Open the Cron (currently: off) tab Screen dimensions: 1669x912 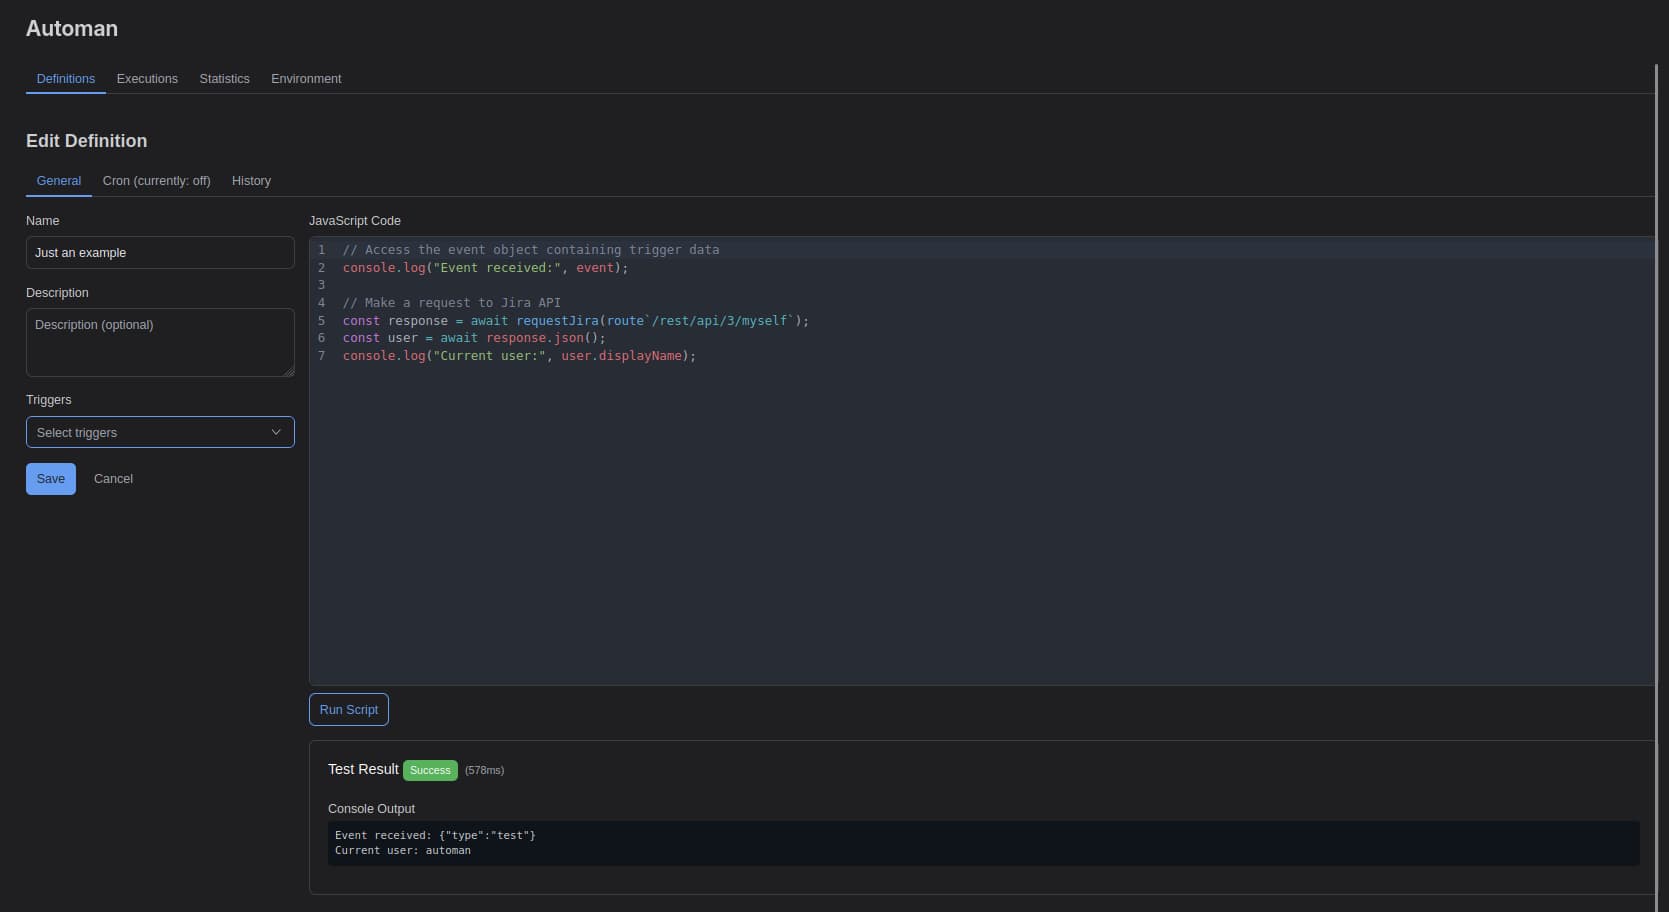(x=156, y=181)
